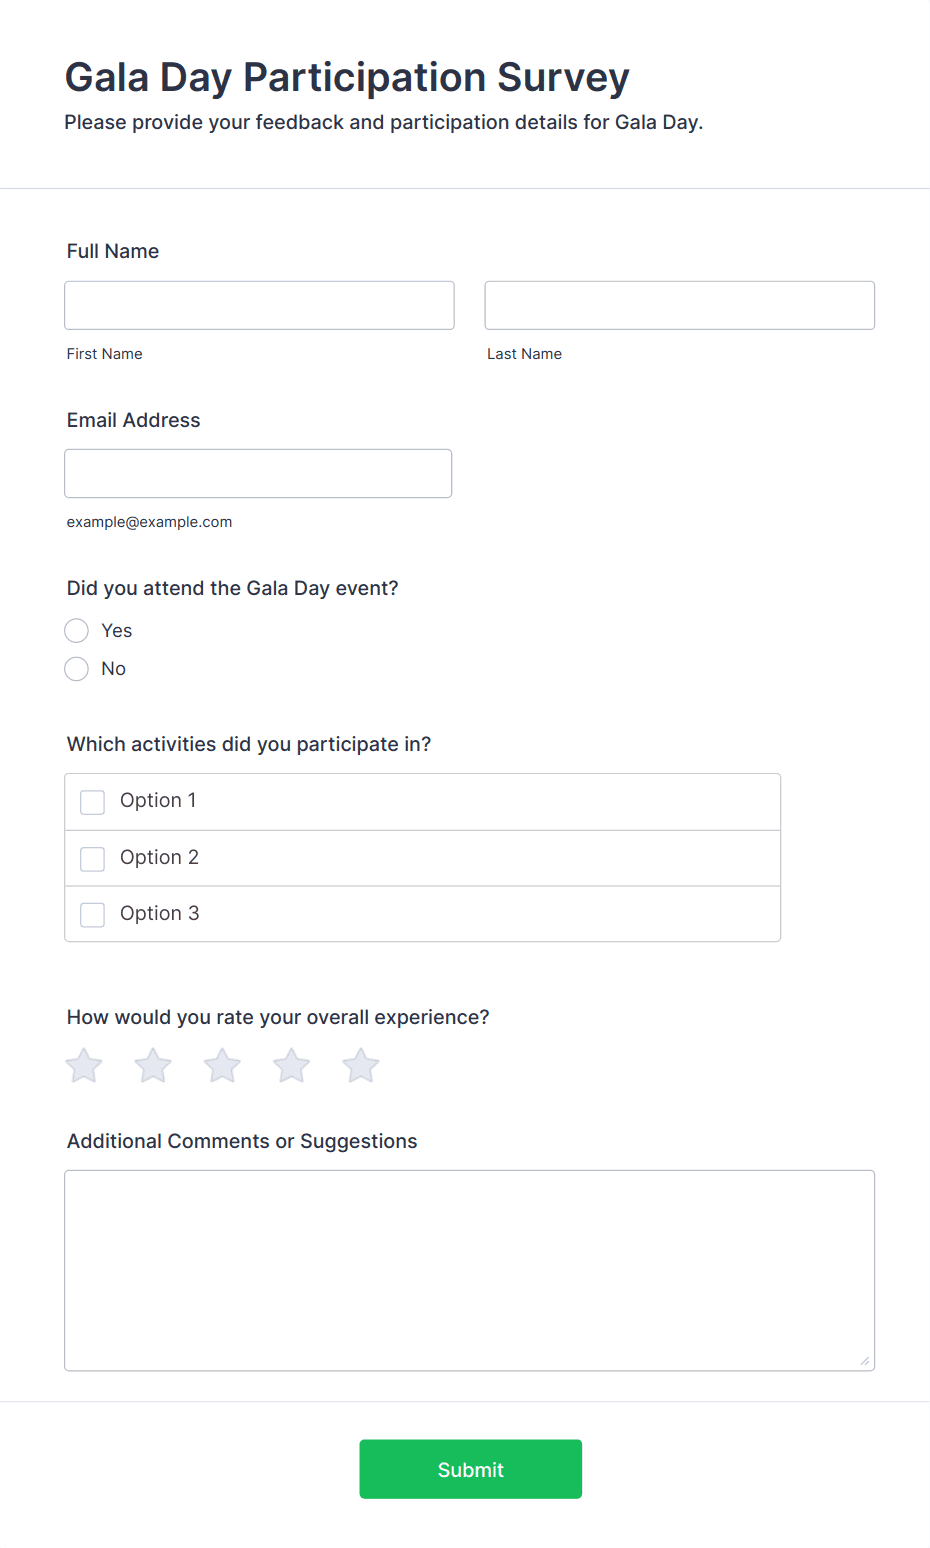This screenshot has height=1548, width=930.
Task: Click the third rating star
Action: 222,1066
